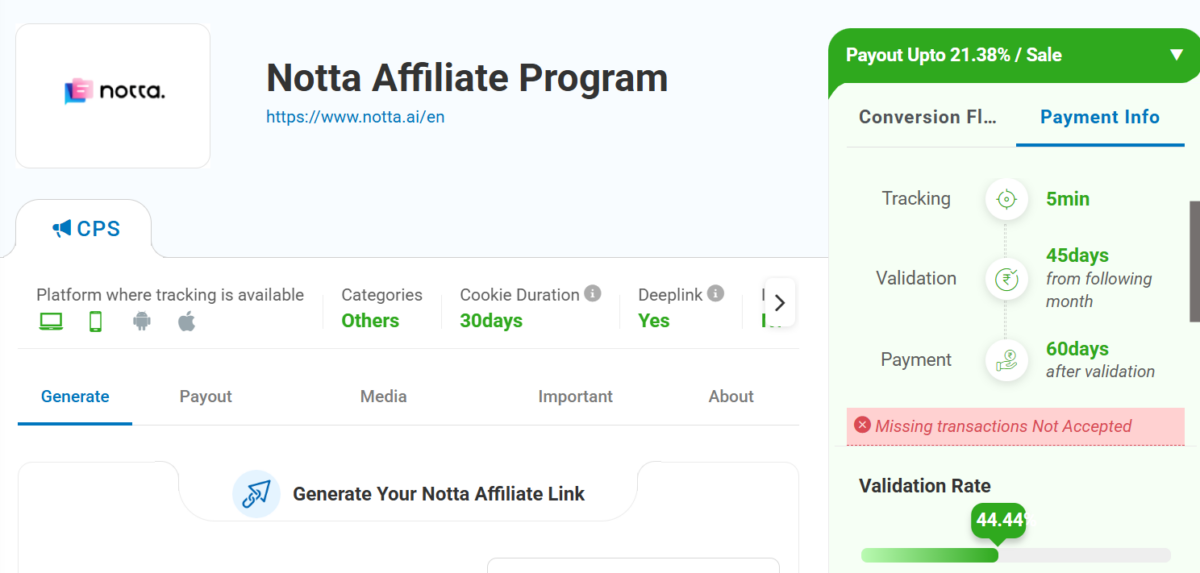Click the Payment hand coin icon
Image resolution: width=1200 pixels, height=573 pixels.
pyautogui.click(x=1006, y=360)
